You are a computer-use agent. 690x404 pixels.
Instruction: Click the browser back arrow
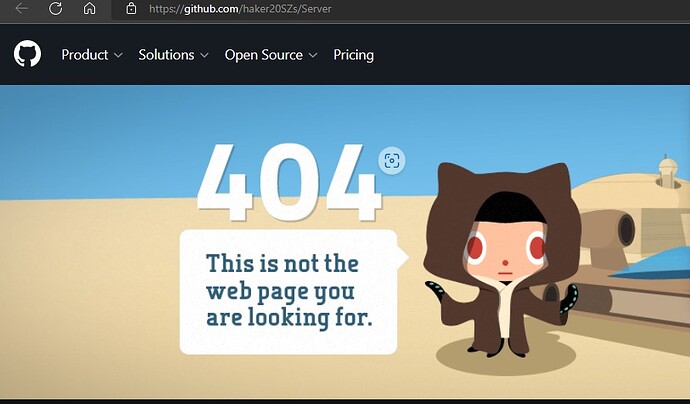[x=21, y=8]
